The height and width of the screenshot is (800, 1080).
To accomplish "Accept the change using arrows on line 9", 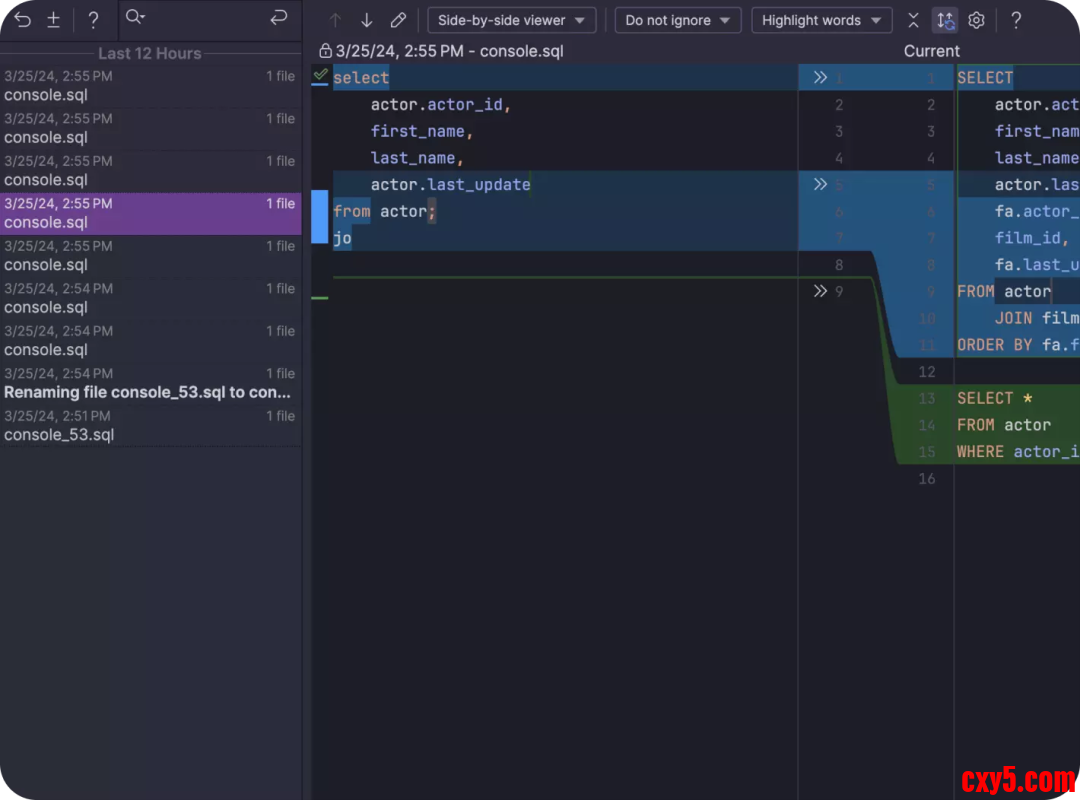I will [x=820, y=291].
